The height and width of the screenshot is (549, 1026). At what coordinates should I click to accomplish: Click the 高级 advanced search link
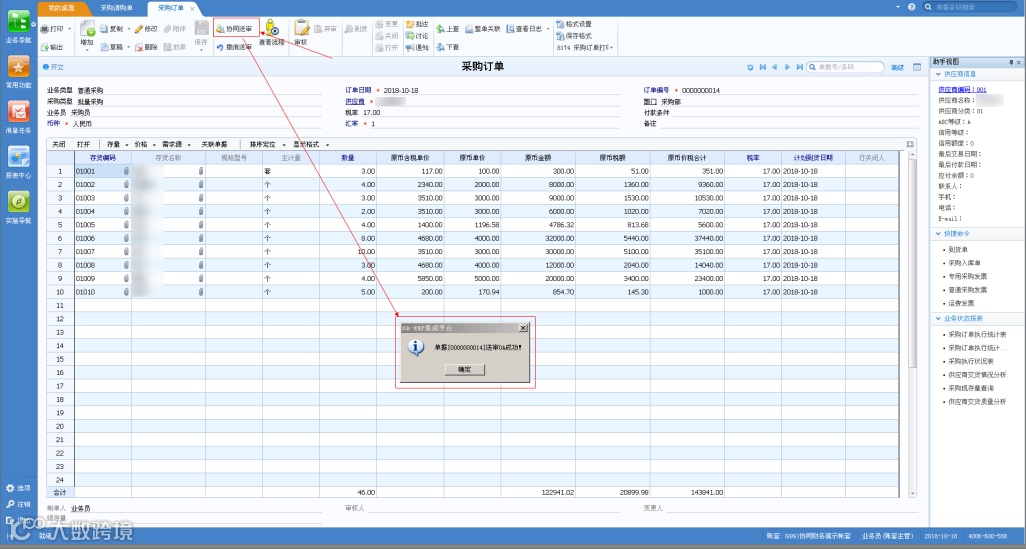pyautogui.click(x=898, y=67)
